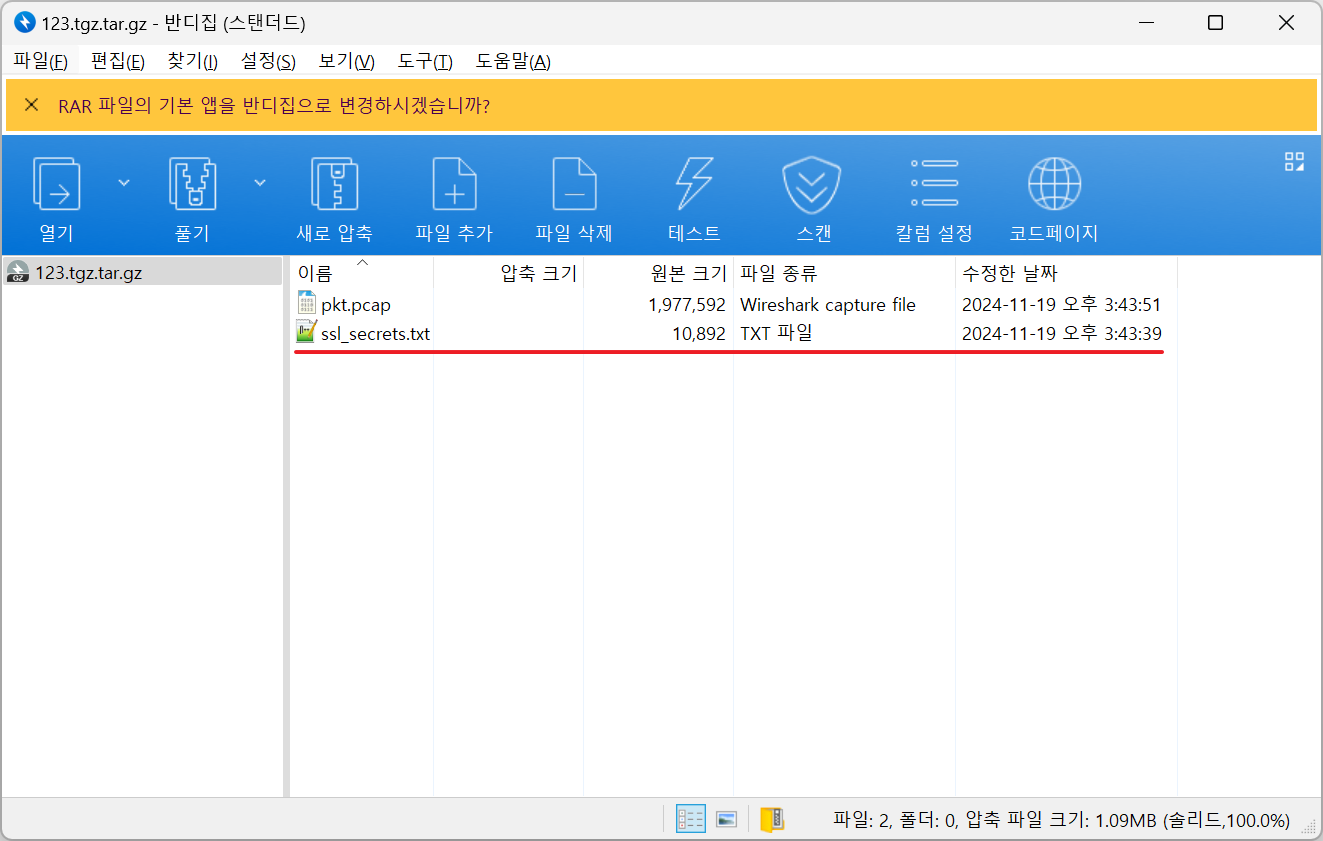Click the 1,977,592 size value
The width and height of the screenshot is (1323, 841).
[x=687, y=305]
